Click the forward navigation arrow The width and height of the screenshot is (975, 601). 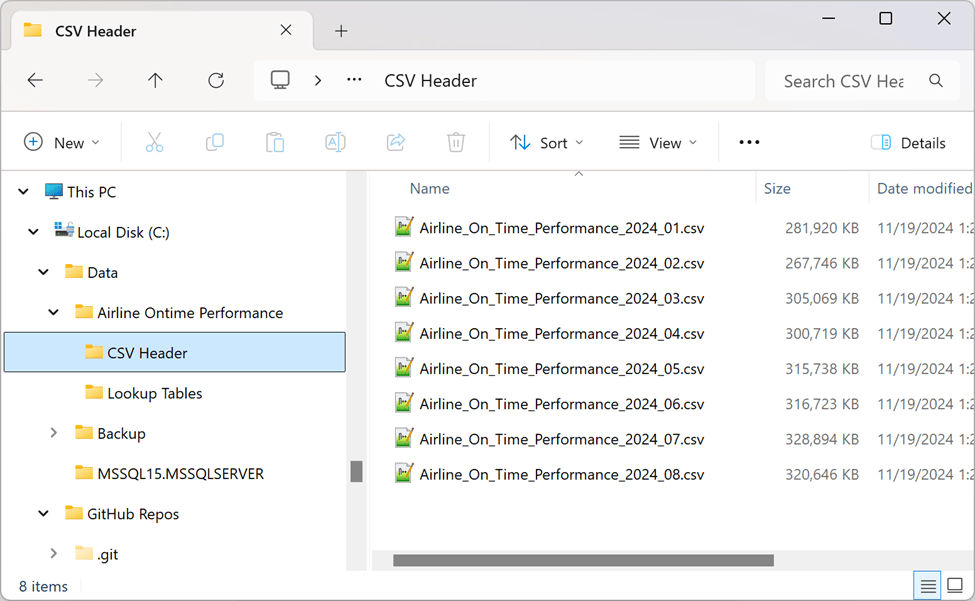point(95,80)
